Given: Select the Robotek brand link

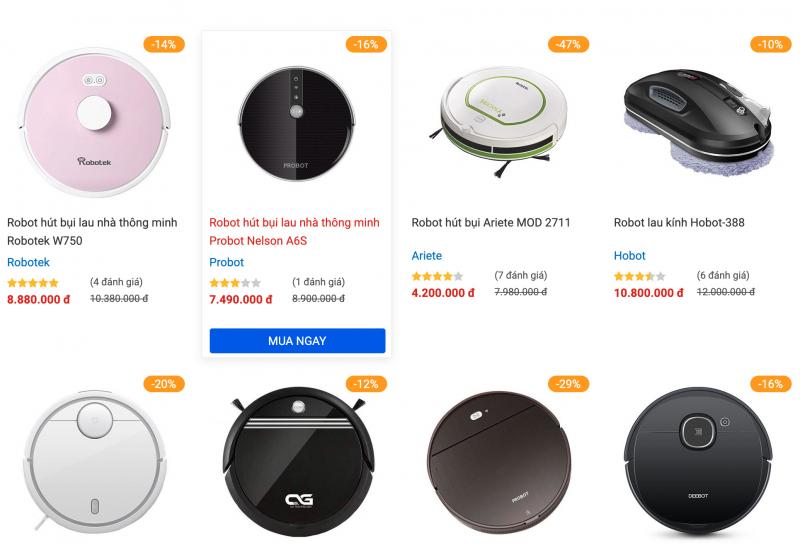Looking at the screenshot, I should click(28, 262).
